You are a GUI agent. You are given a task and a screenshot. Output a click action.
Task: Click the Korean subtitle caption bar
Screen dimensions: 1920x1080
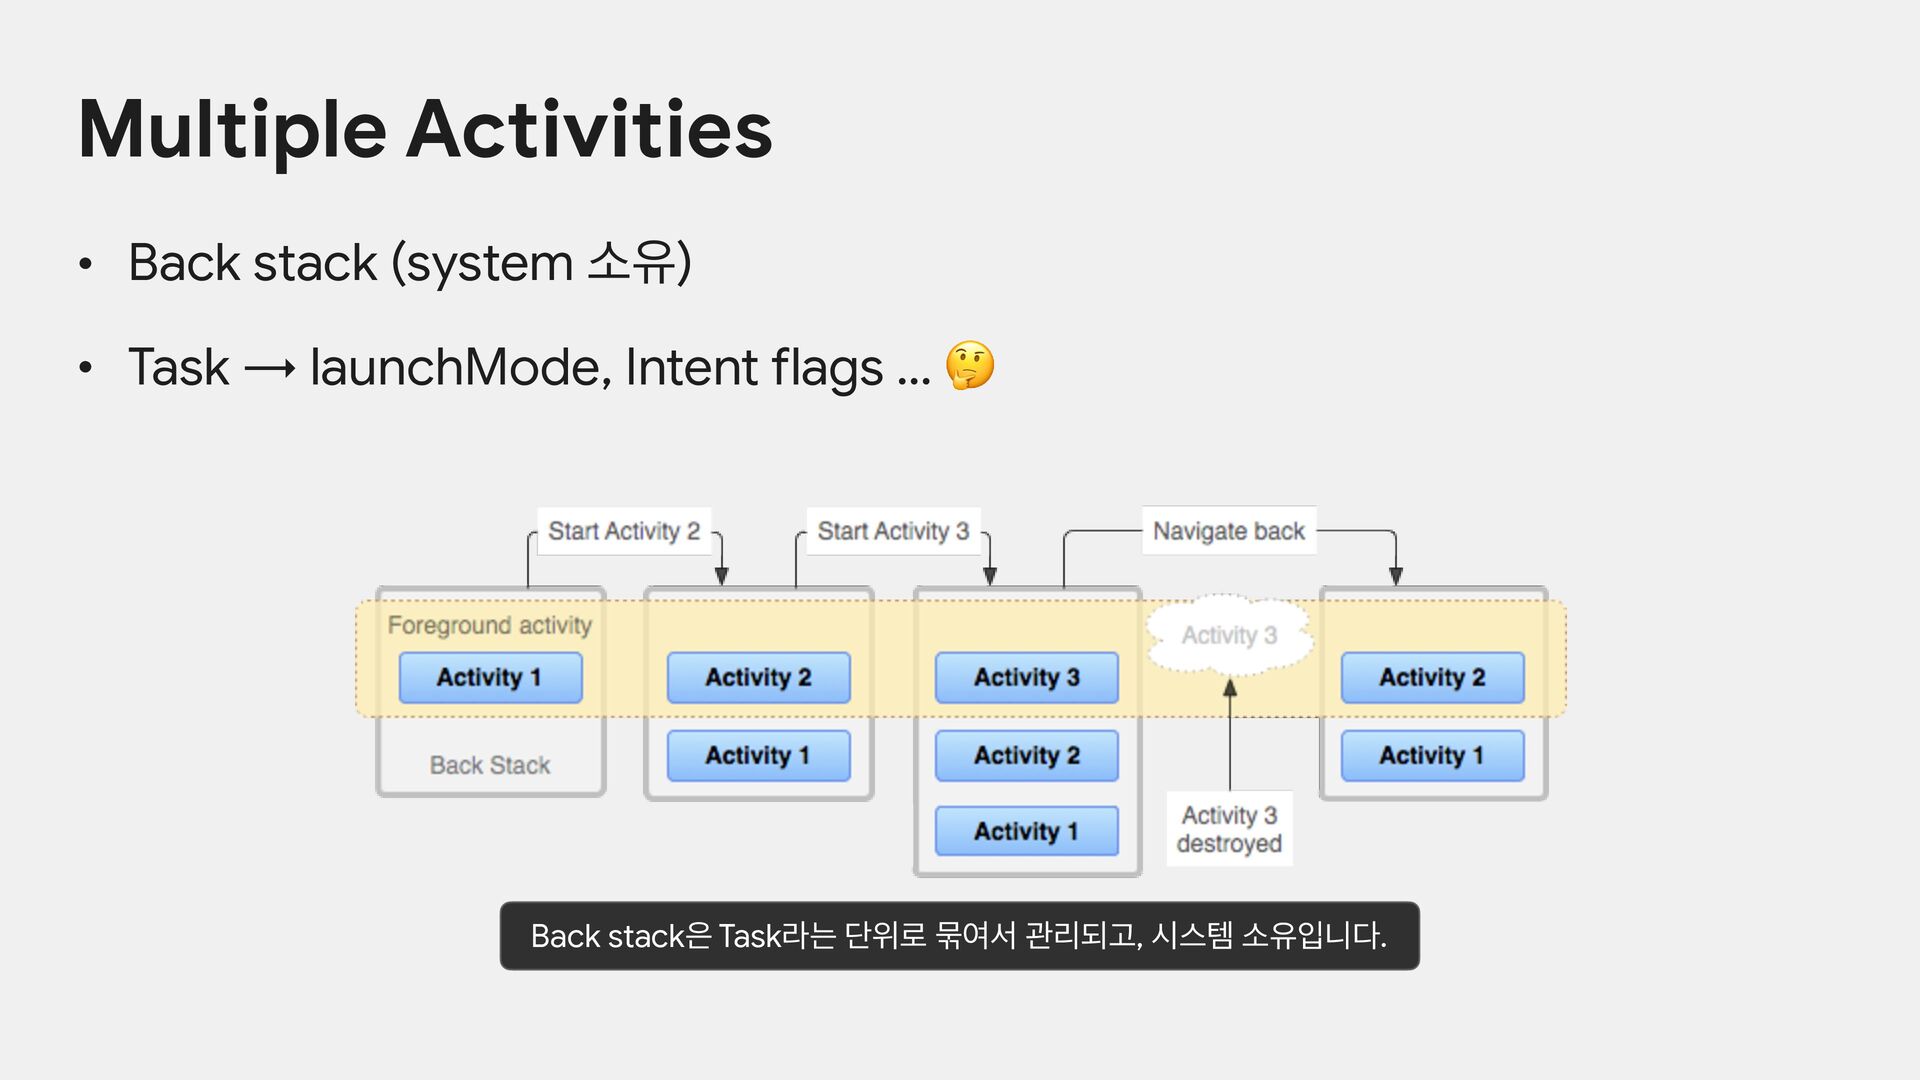(x=959, y=936)
